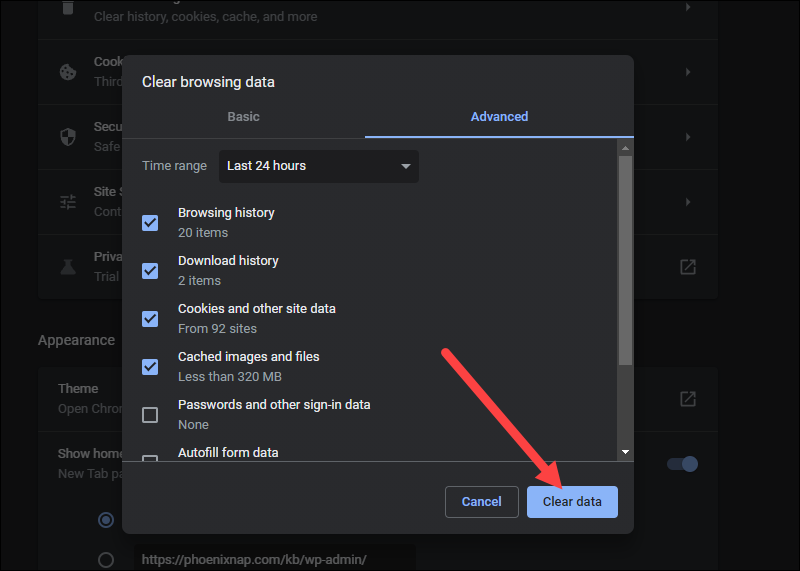Image resolution: width=800 pixels, height=571 pixels.
Task: Click the Autofill form data label
Action: [228, 453]
